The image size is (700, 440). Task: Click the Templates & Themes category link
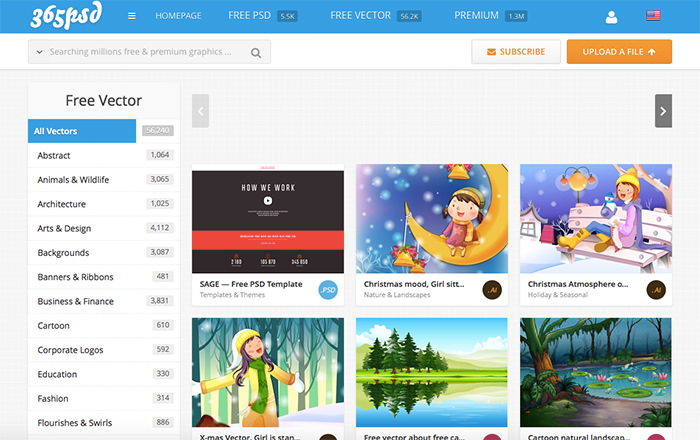pyautogui.click(x=232, y=295)
